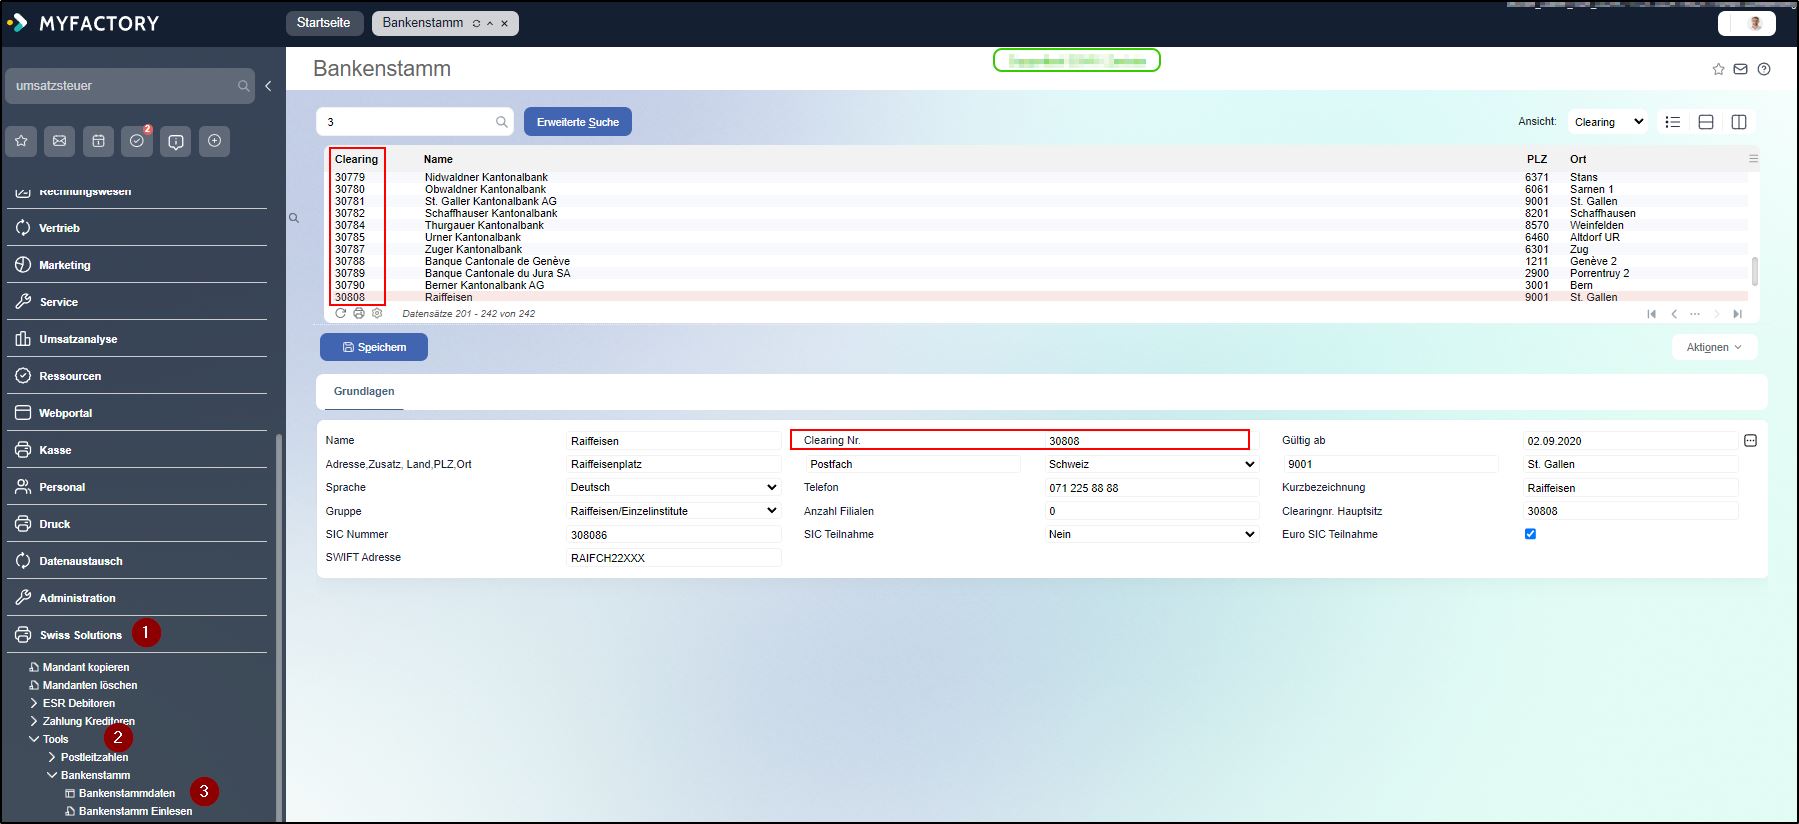Click the printer icon below the bank list

pos(359,313)
